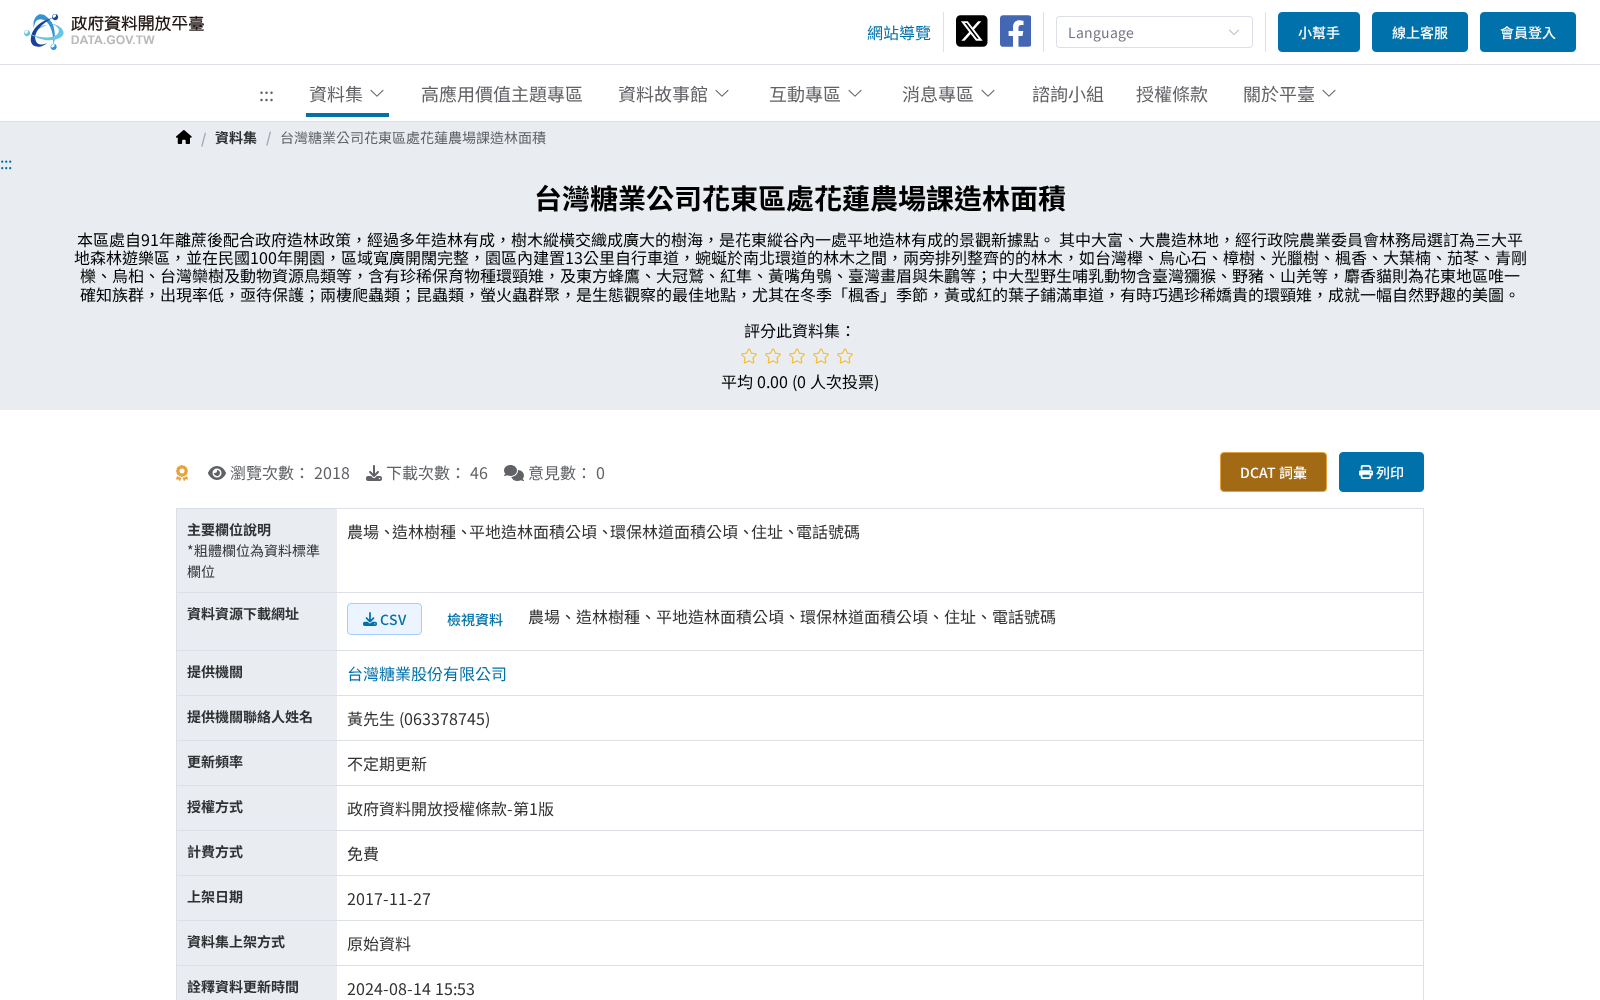1600x1000 pixels.
Task: Click the gold badge icon beside view count
Action: click(x=182, y=473)
